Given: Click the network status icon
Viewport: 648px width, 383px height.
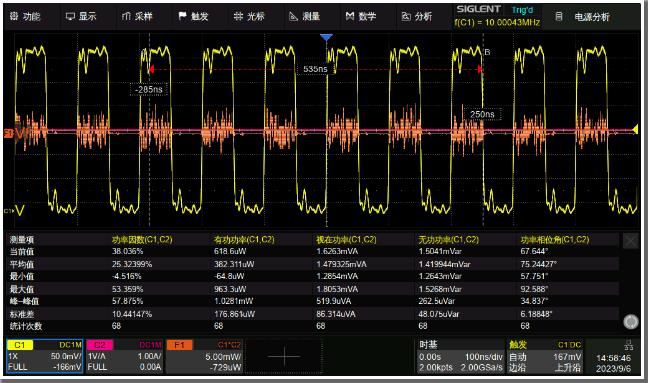Looking at the screenshot, I should [629, 345].
